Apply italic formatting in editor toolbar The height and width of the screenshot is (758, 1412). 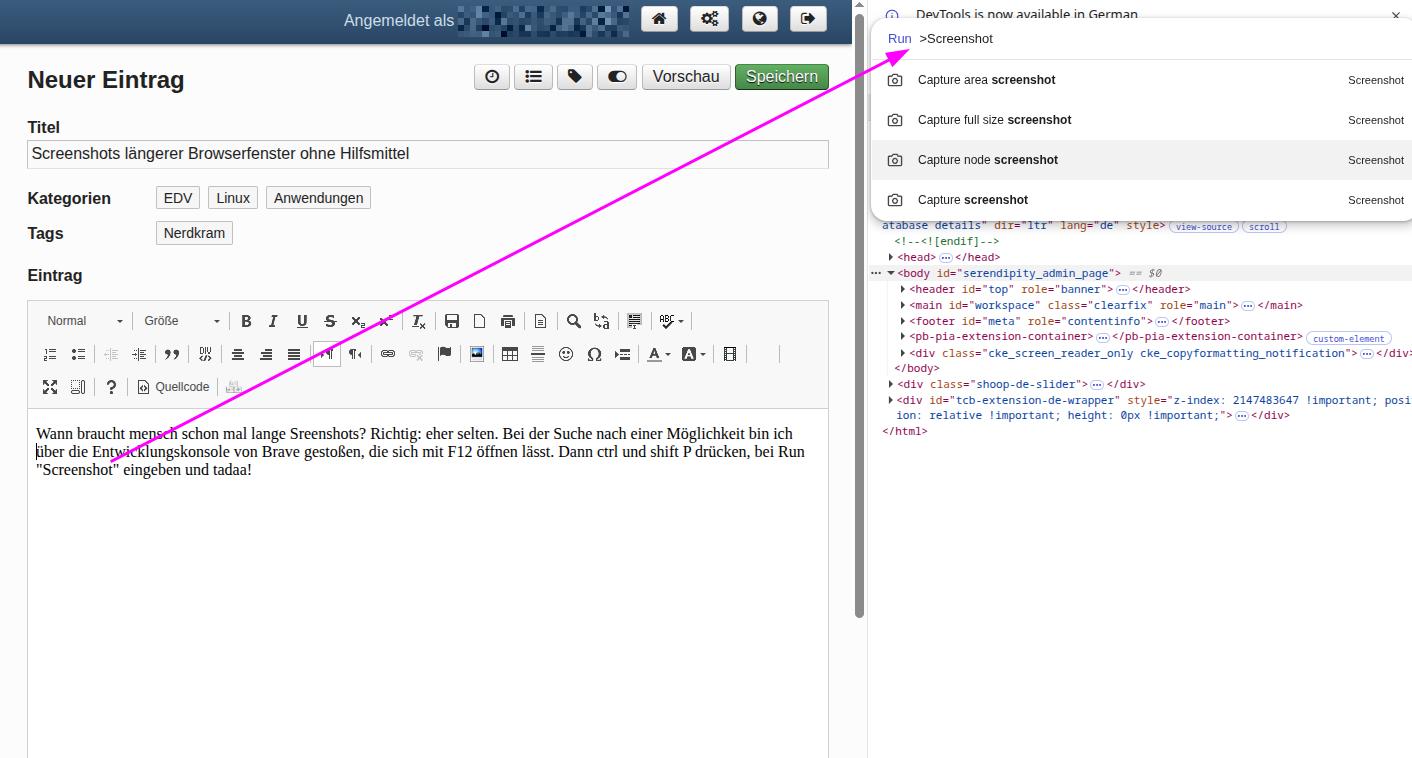pos(273,321)
